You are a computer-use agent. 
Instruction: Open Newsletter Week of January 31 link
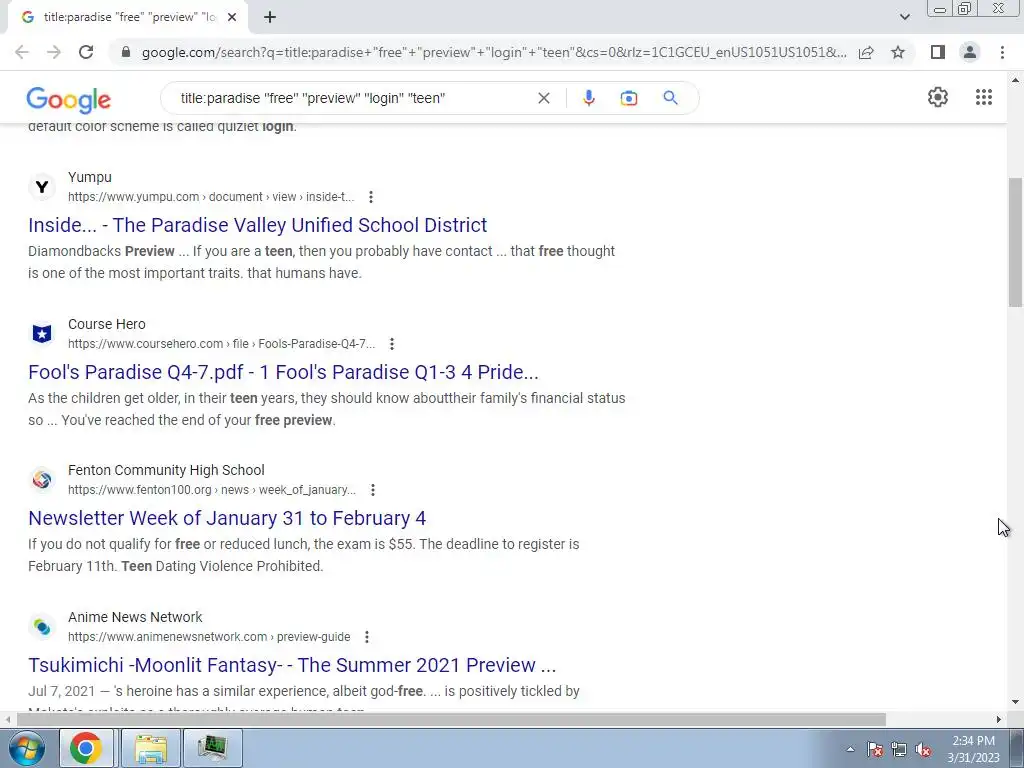(x=227, y=518)
